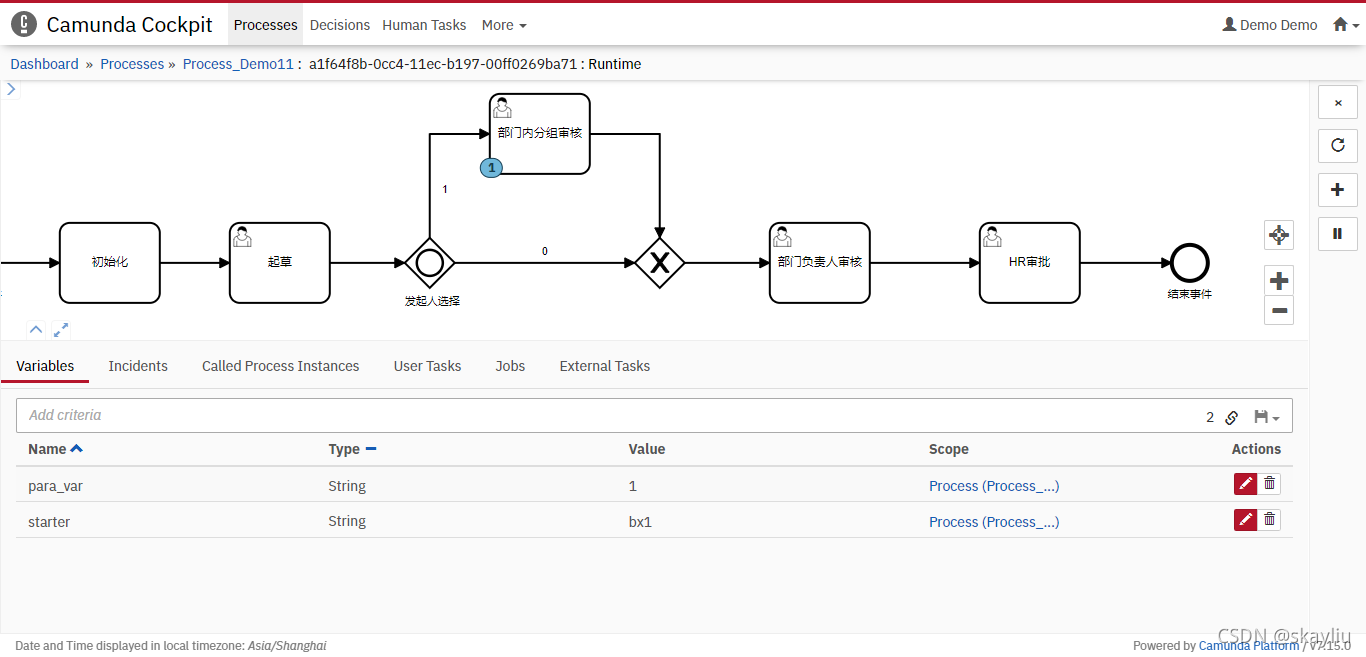Image resolution: width=1366 pixels, height=657 pixels.
Task: Zoom out the diagram
Action: coord(1279,310)
